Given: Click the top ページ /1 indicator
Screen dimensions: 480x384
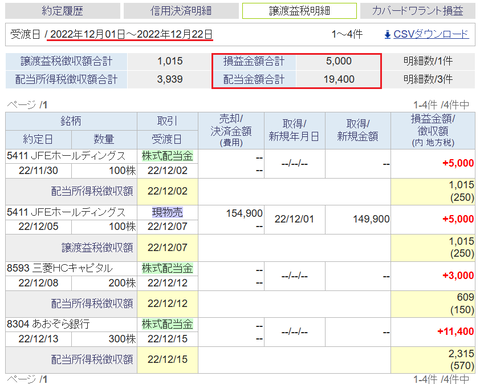Looking at the screenshot, I should pos(27,105).
